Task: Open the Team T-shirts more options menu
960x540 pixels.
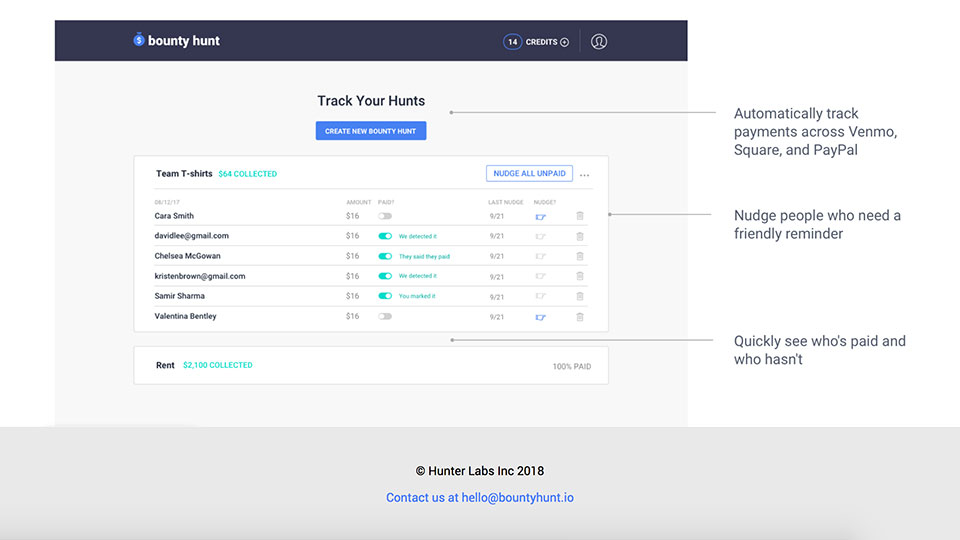Action: [x=585, y=175]
